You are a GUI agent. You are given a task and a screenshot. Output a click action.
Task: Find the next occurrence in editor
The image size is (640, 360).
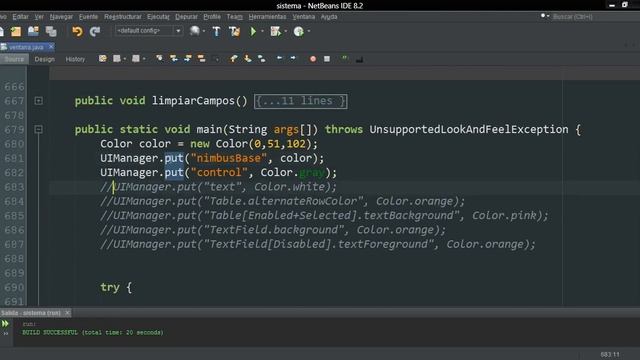(188, 59)
